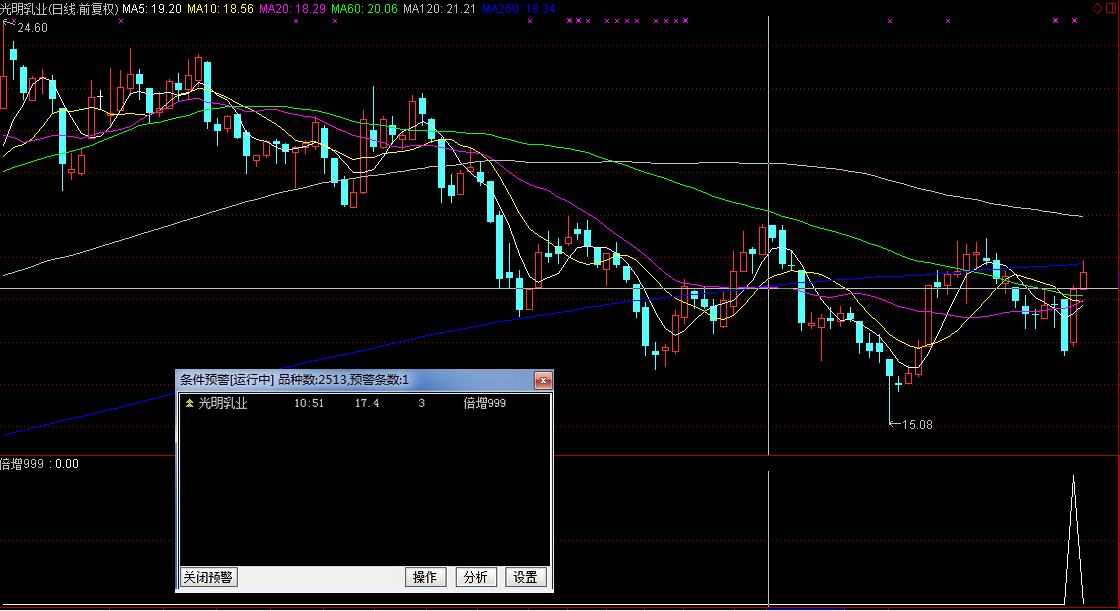This screenshot has width=1120, height=611.
Task: Click the alert price 17.4
Action: point(367,404)
